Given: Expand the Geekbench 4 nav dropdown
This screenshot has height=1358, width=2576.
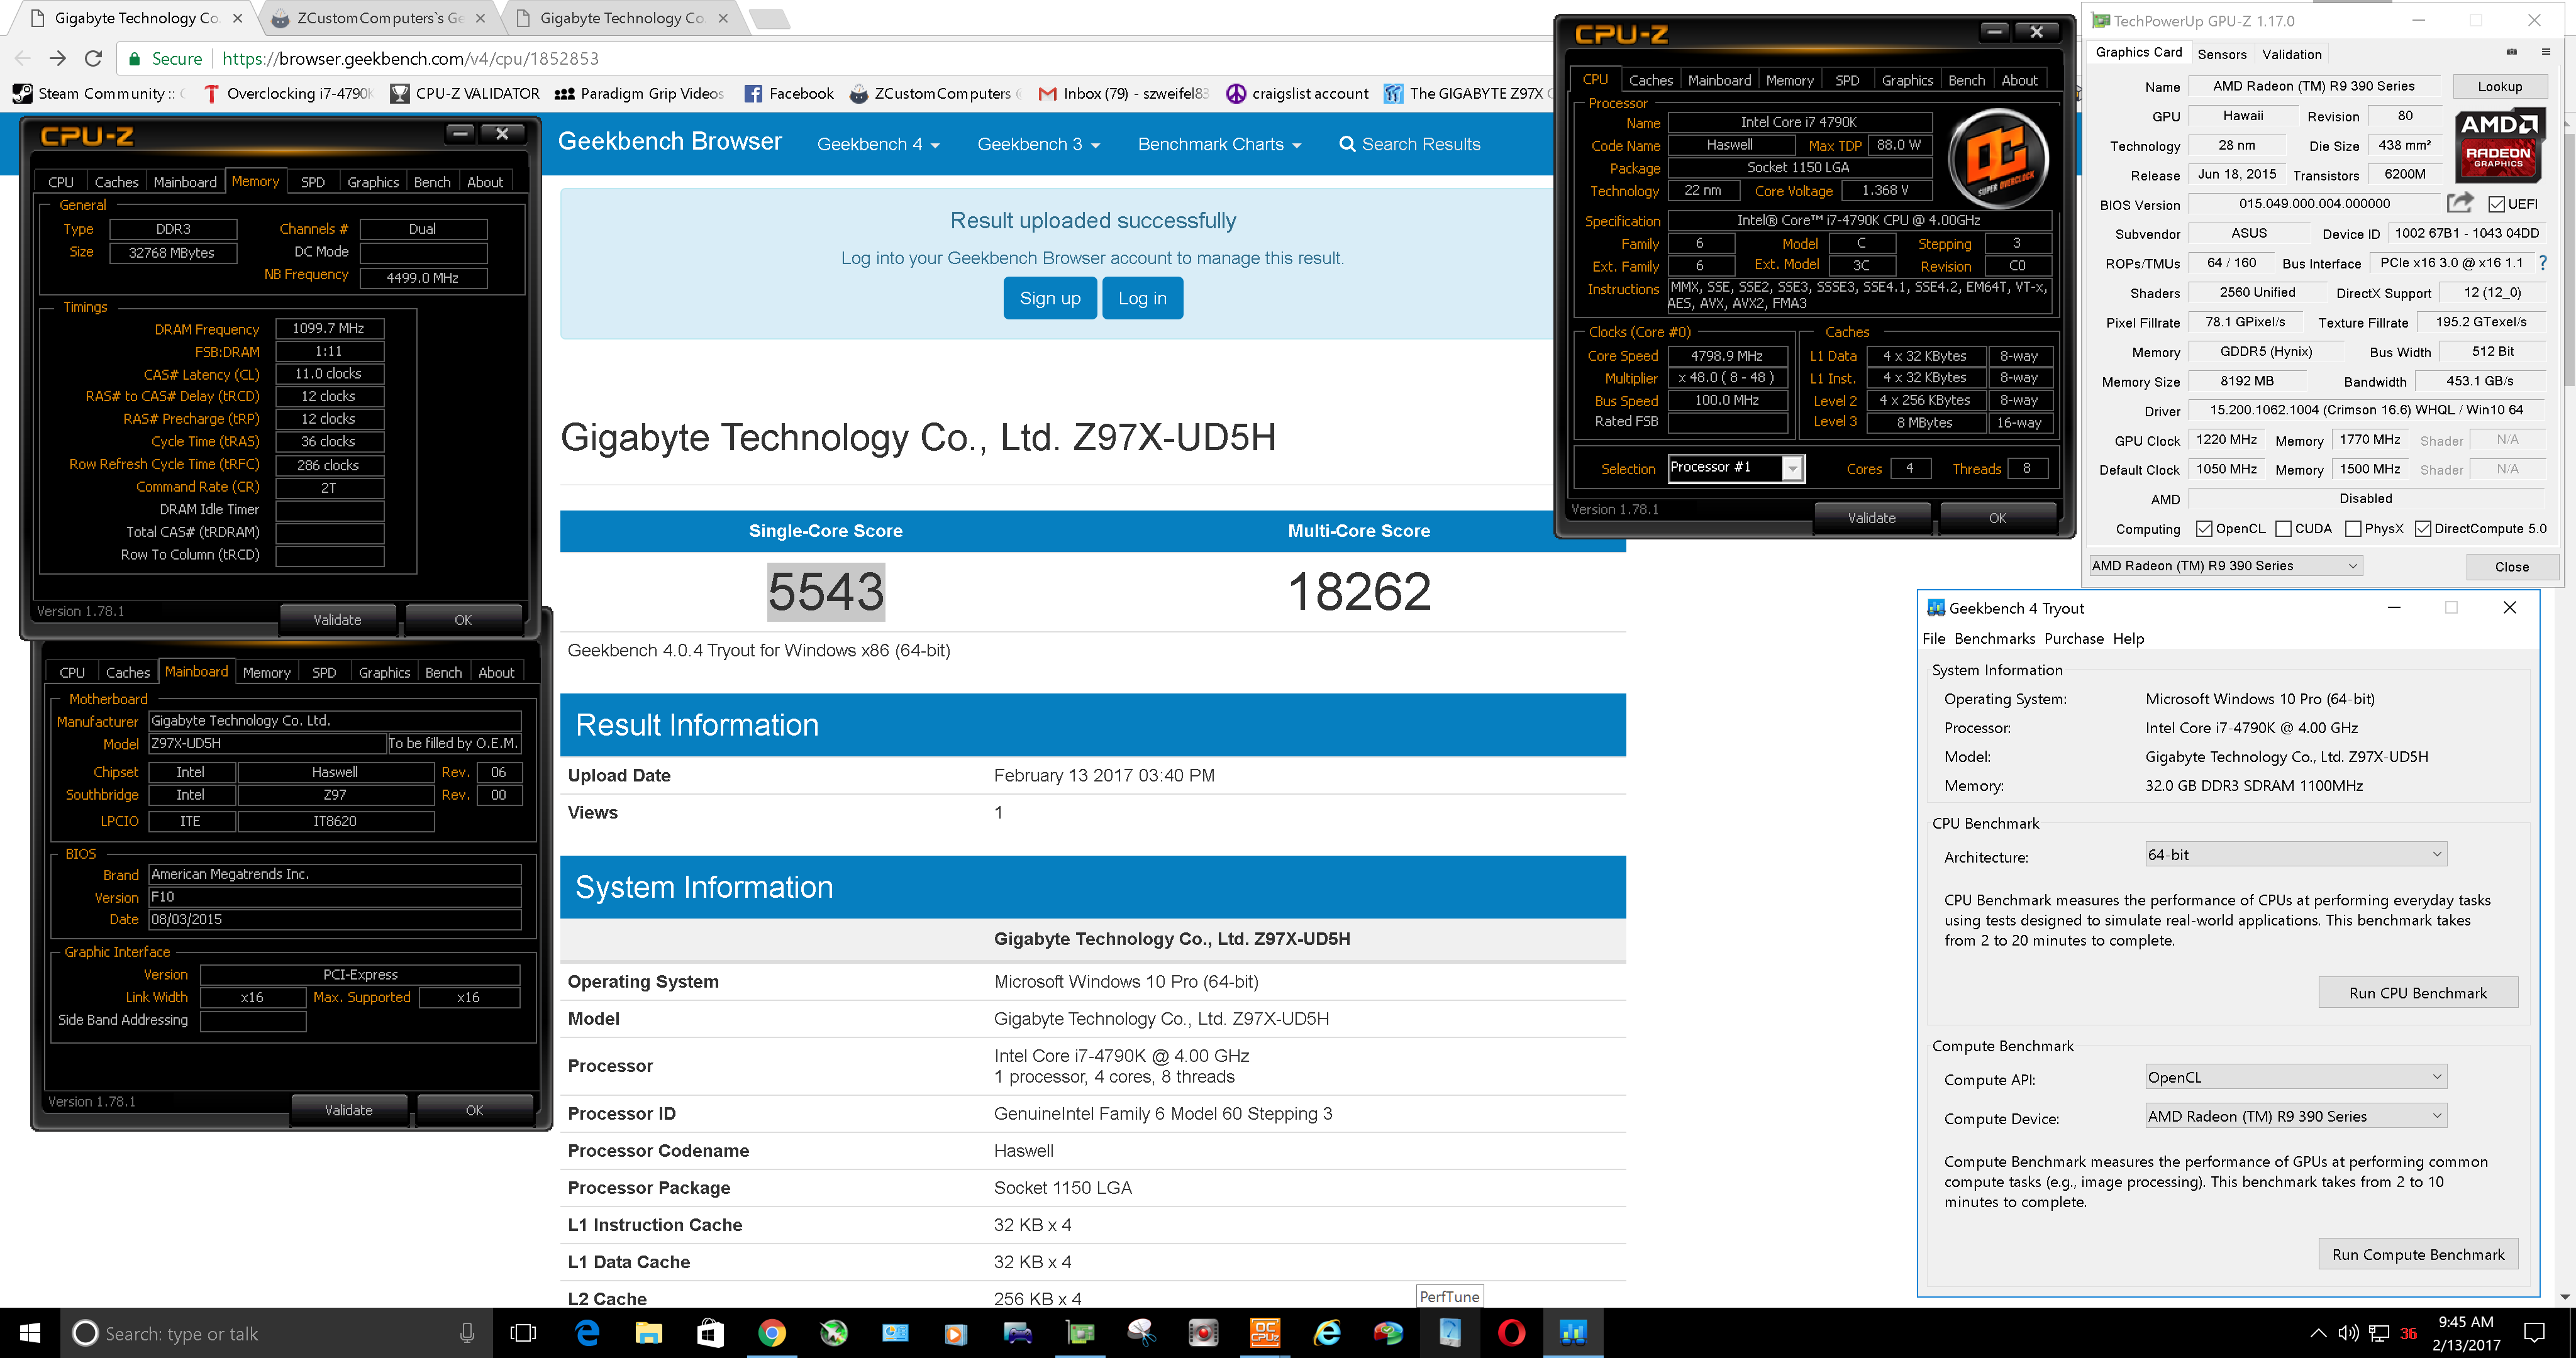Looking at the screenshot, I should point(878,144).
